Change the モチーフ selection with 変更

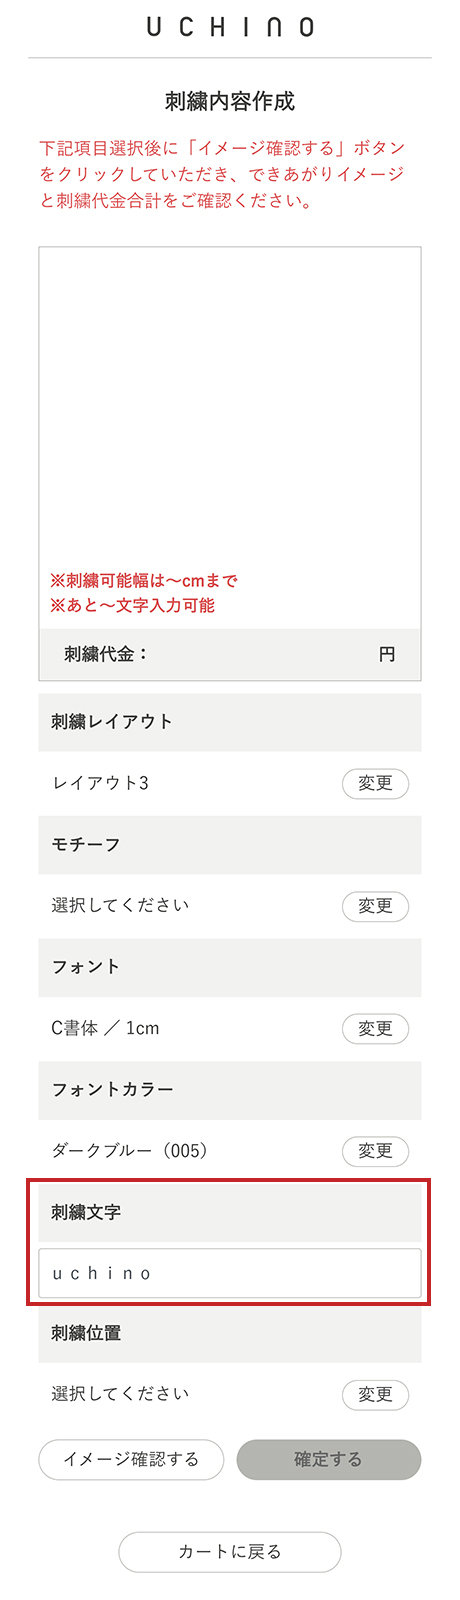pyautogui.click(x=375, y=906)
